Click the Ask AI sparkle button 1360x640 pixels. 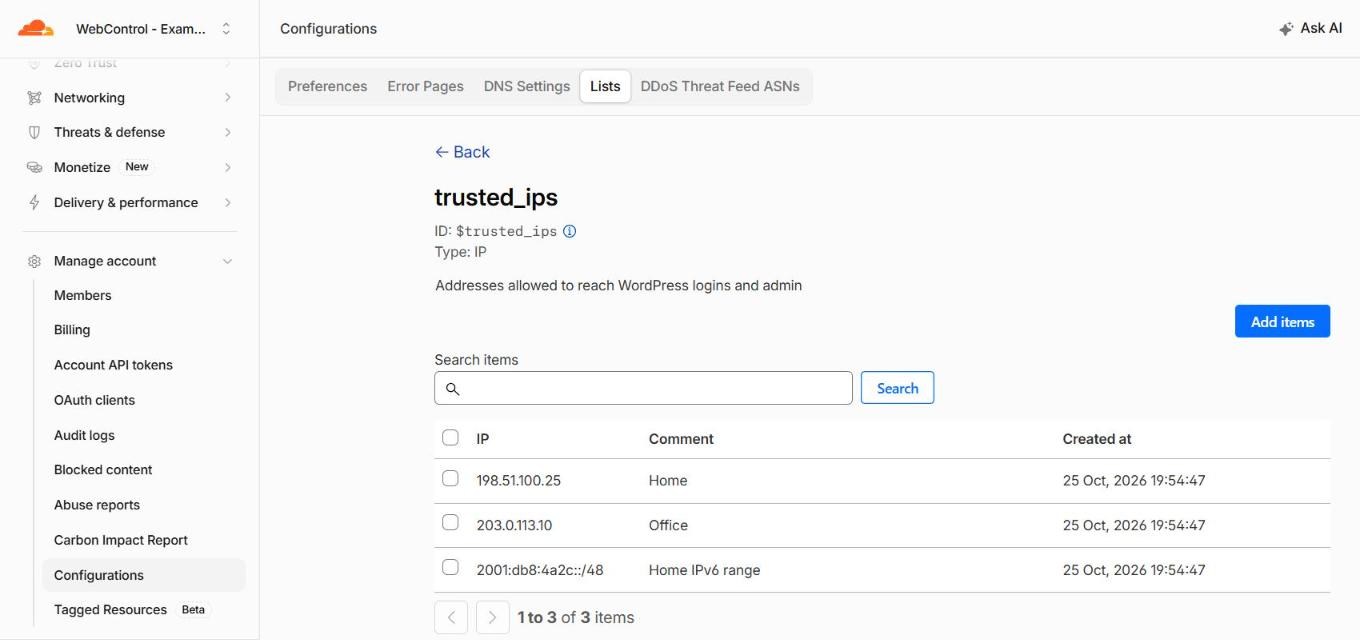[1310, 28]
